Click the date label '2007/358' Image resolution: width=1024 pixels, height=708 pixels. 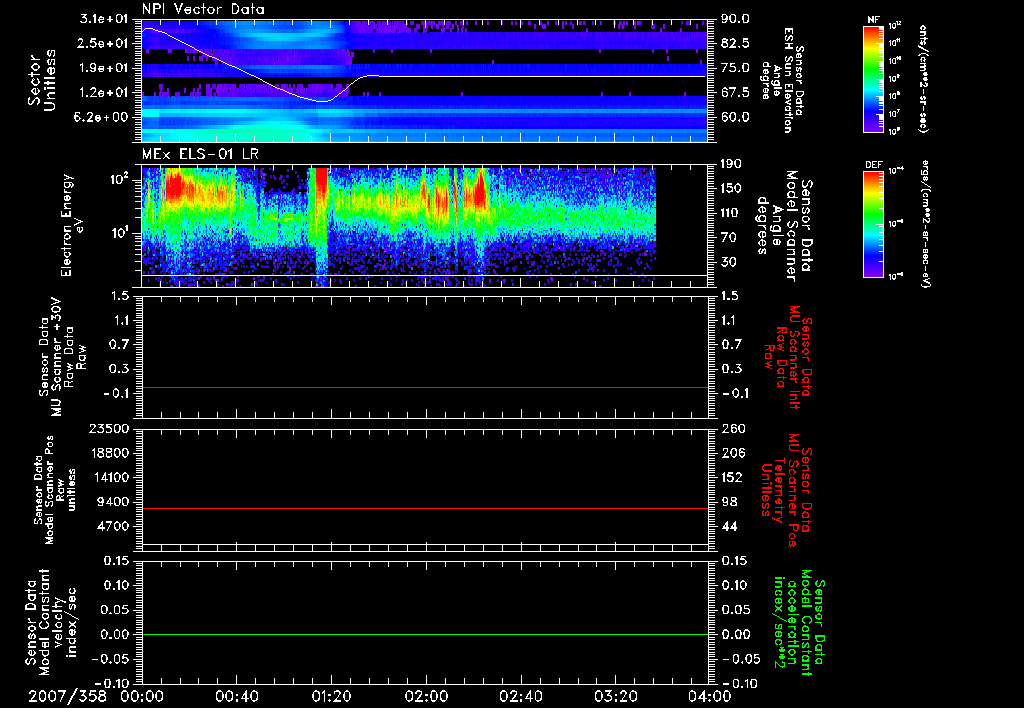(67, 696)
